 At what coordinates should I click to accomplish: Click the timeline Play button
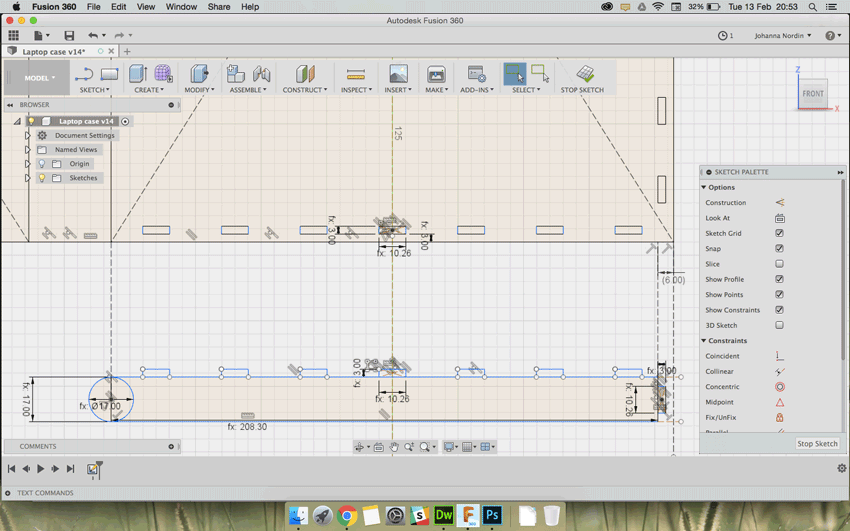tap(41, 468)
